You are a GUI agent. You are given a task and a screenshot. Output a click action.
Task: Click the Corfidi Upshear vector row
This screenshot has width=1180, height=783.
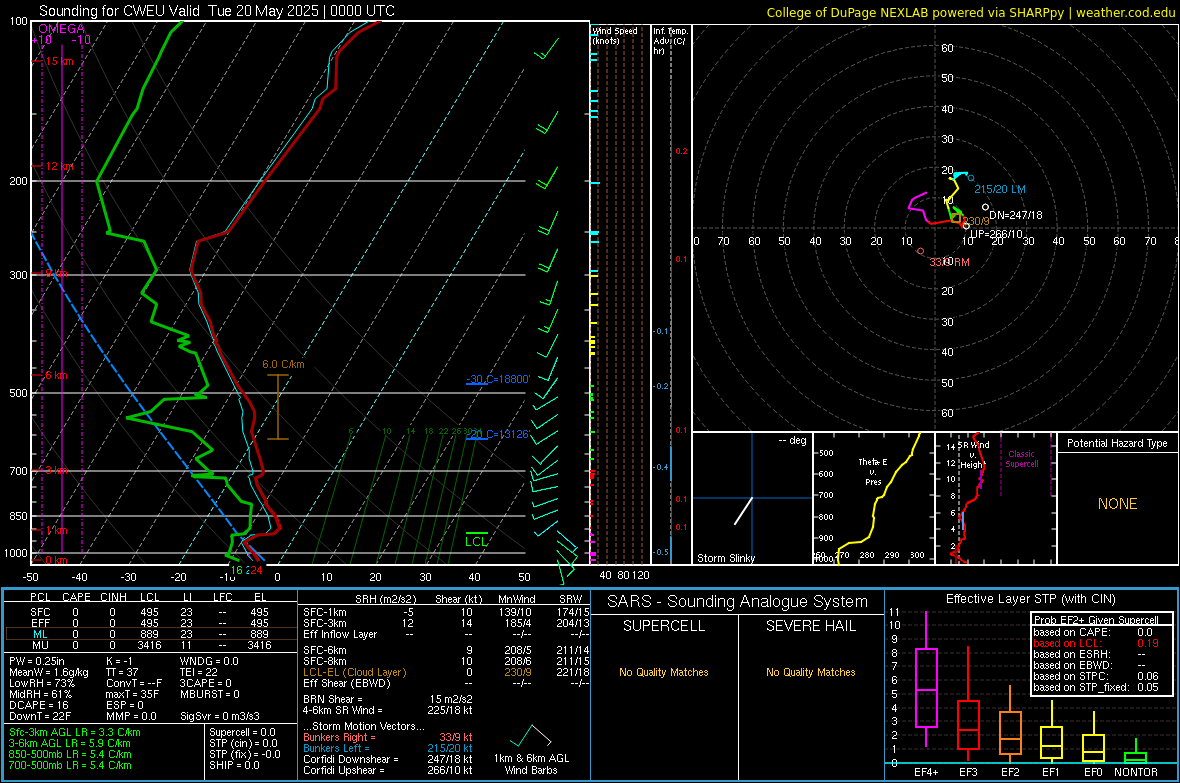(388, 770)
